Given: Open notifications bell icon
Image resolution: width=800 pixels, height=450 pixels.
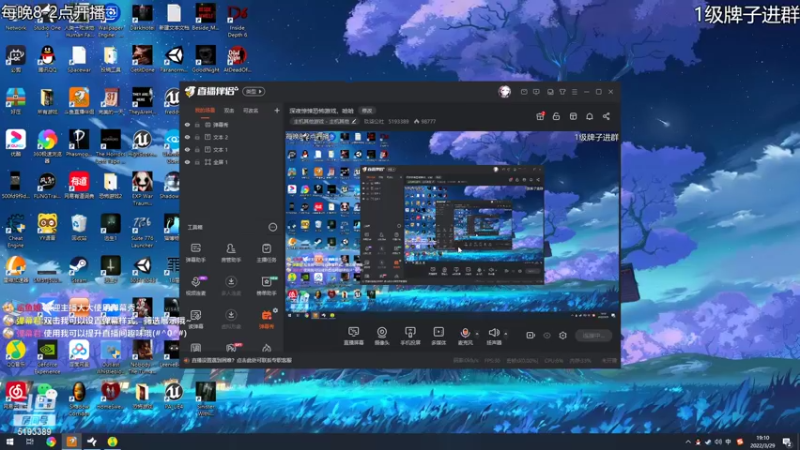Looking at the screenshot, I should pos(589,116).
